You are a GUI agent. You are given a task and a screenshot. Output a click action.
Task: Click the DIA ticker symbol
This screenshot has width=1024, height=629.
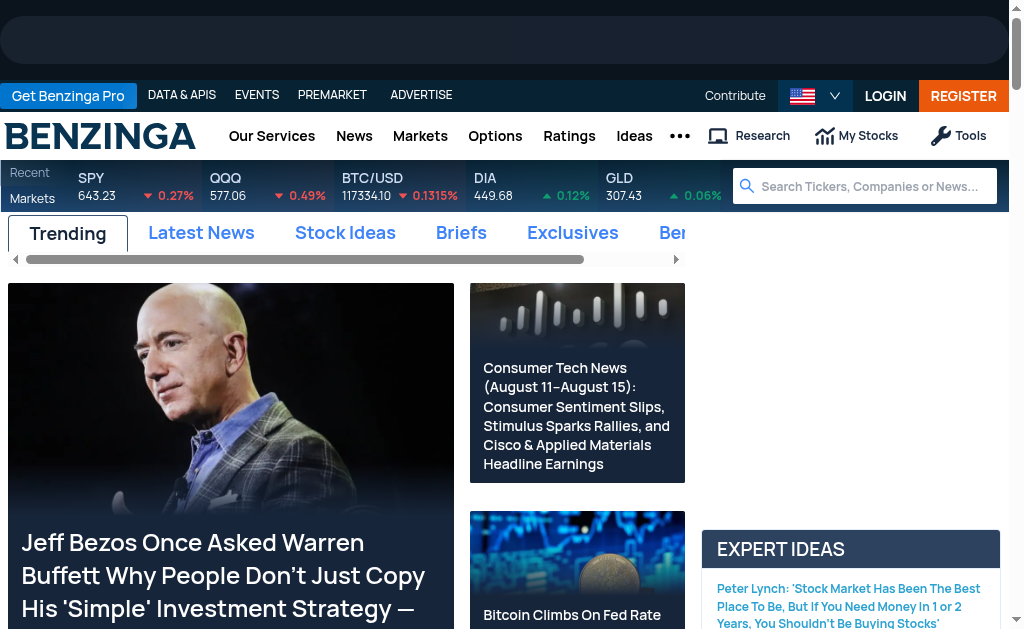pos(485,178)
